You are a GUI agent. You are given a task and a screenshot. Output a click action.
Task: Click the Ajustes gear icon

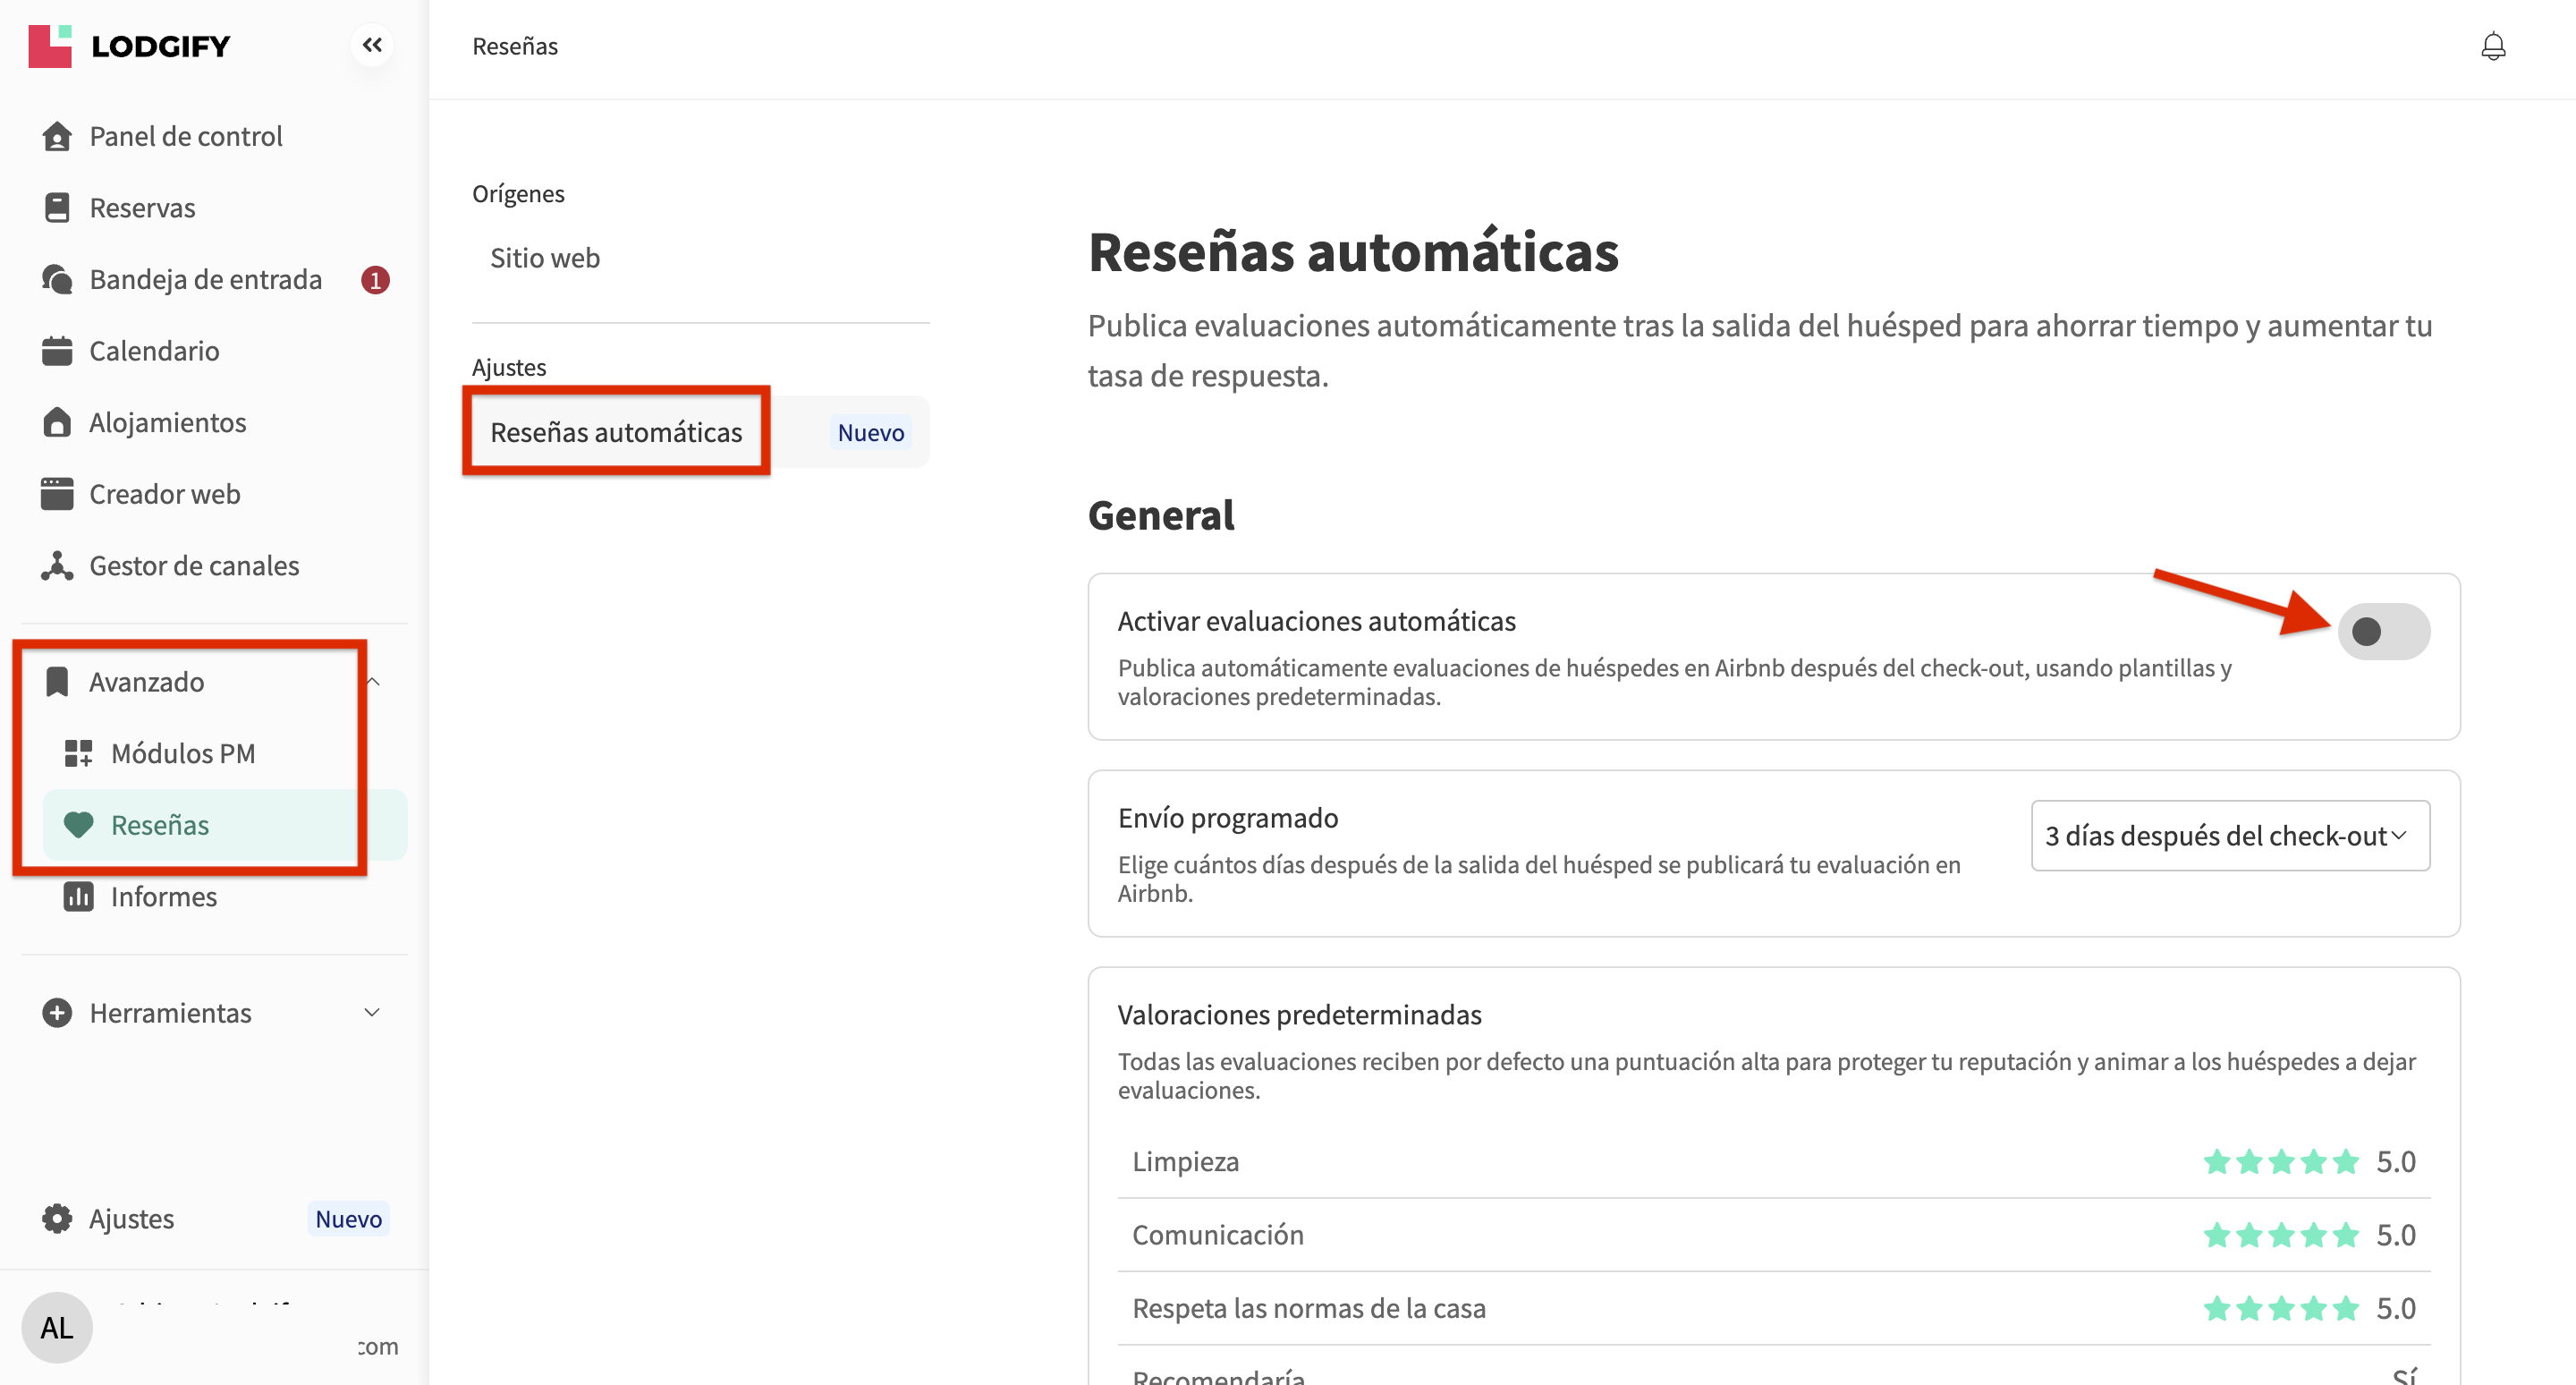tap(57, 1218)
